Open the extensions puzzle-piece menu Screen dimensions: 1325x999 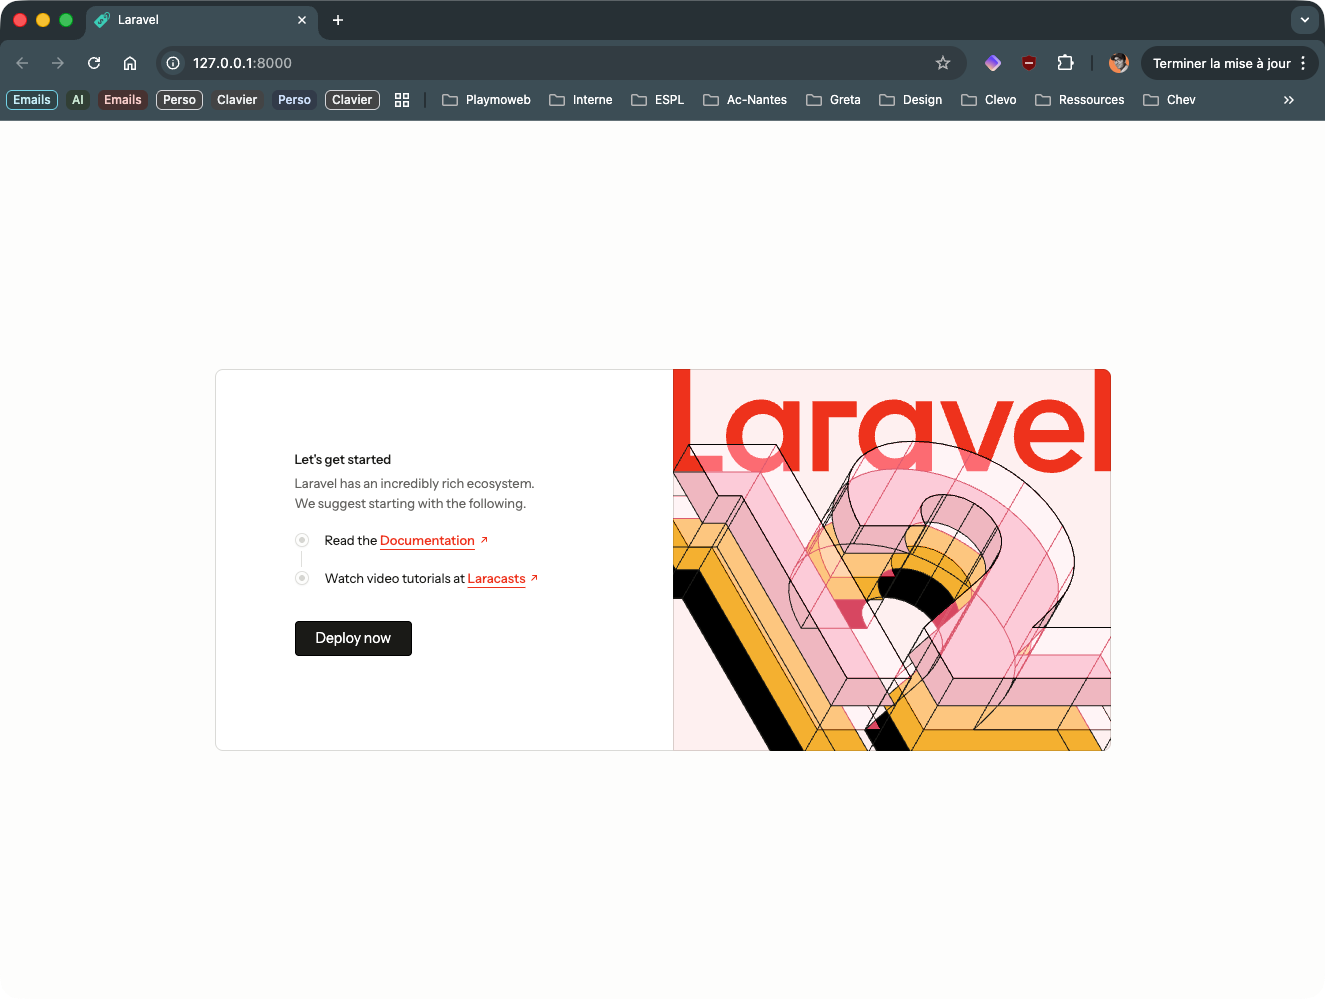point(1065,62)
